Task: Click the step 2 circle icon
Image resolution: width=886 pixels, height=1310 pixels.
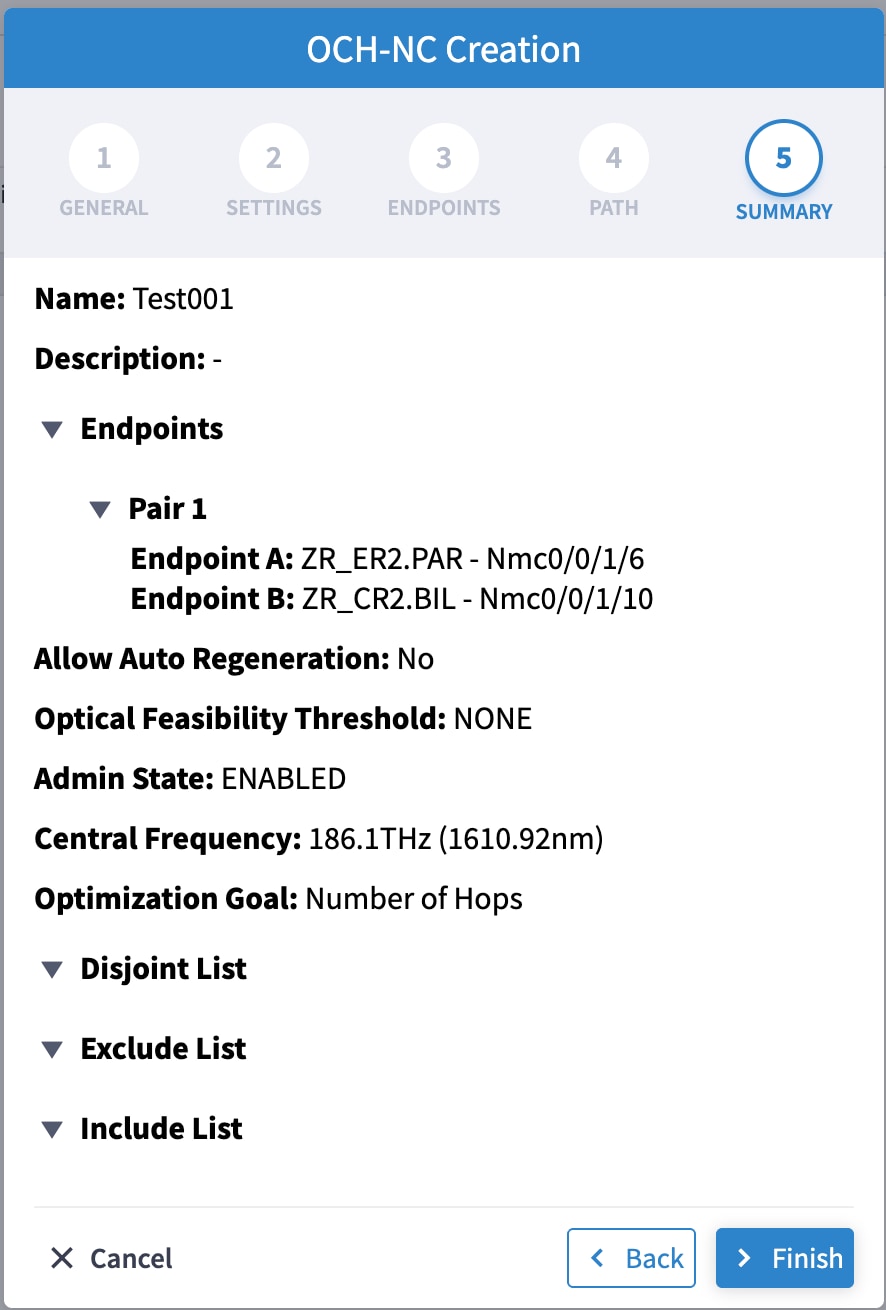Action: [274, 158]
